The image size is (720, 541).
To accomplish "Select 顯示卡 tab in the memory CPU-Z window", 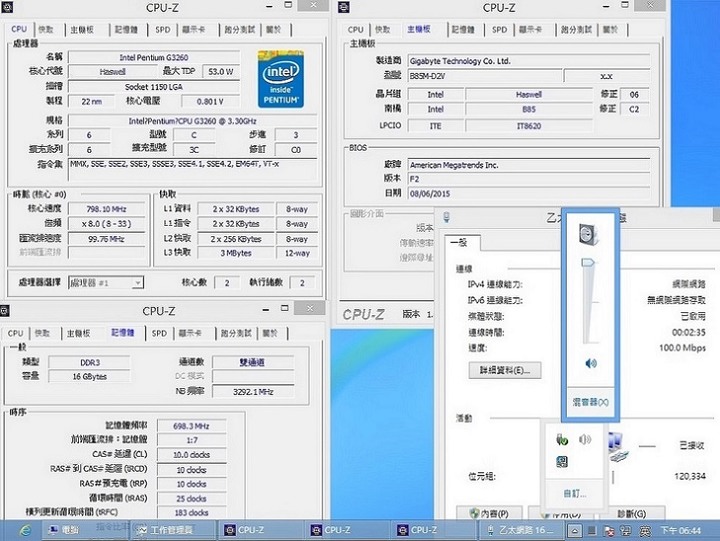I will 190,333.
